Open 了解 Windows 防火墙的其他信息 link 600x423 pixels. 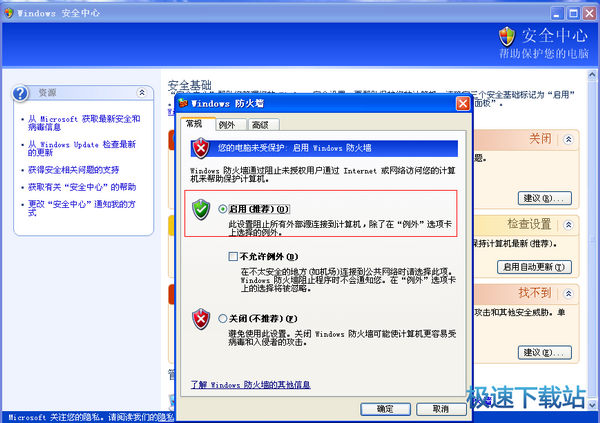(x=251, y=384)
